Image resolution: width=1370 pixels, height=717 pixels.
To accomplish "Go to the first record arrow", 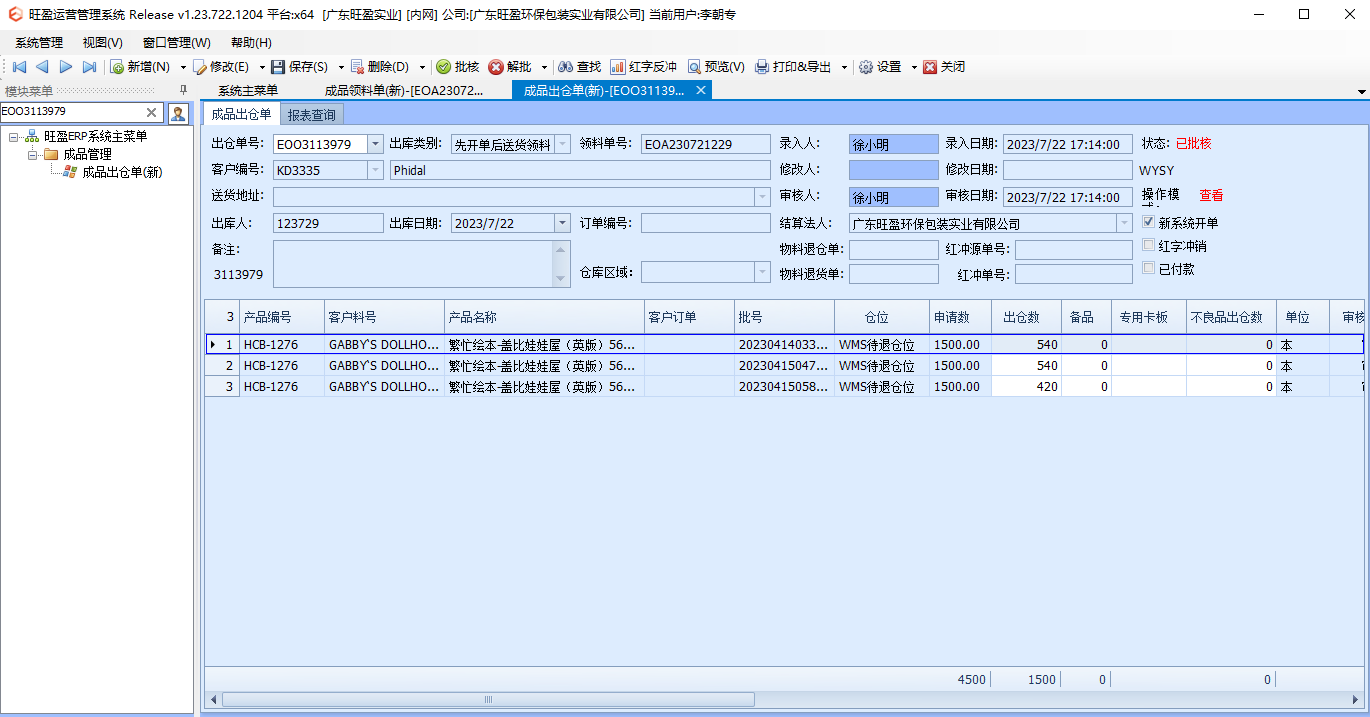I will 19,67.
